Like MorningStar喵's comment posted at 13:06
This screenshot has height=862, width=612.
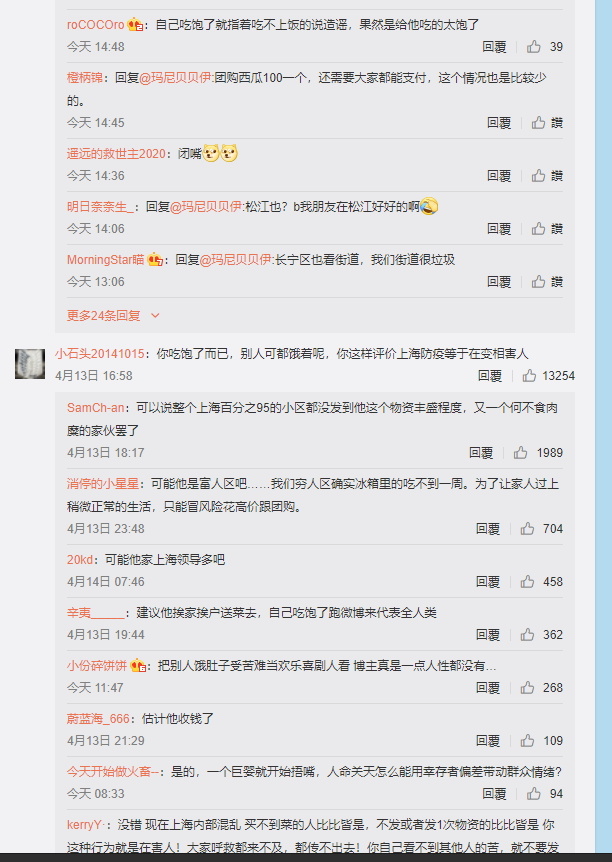(x=538, y=281)
